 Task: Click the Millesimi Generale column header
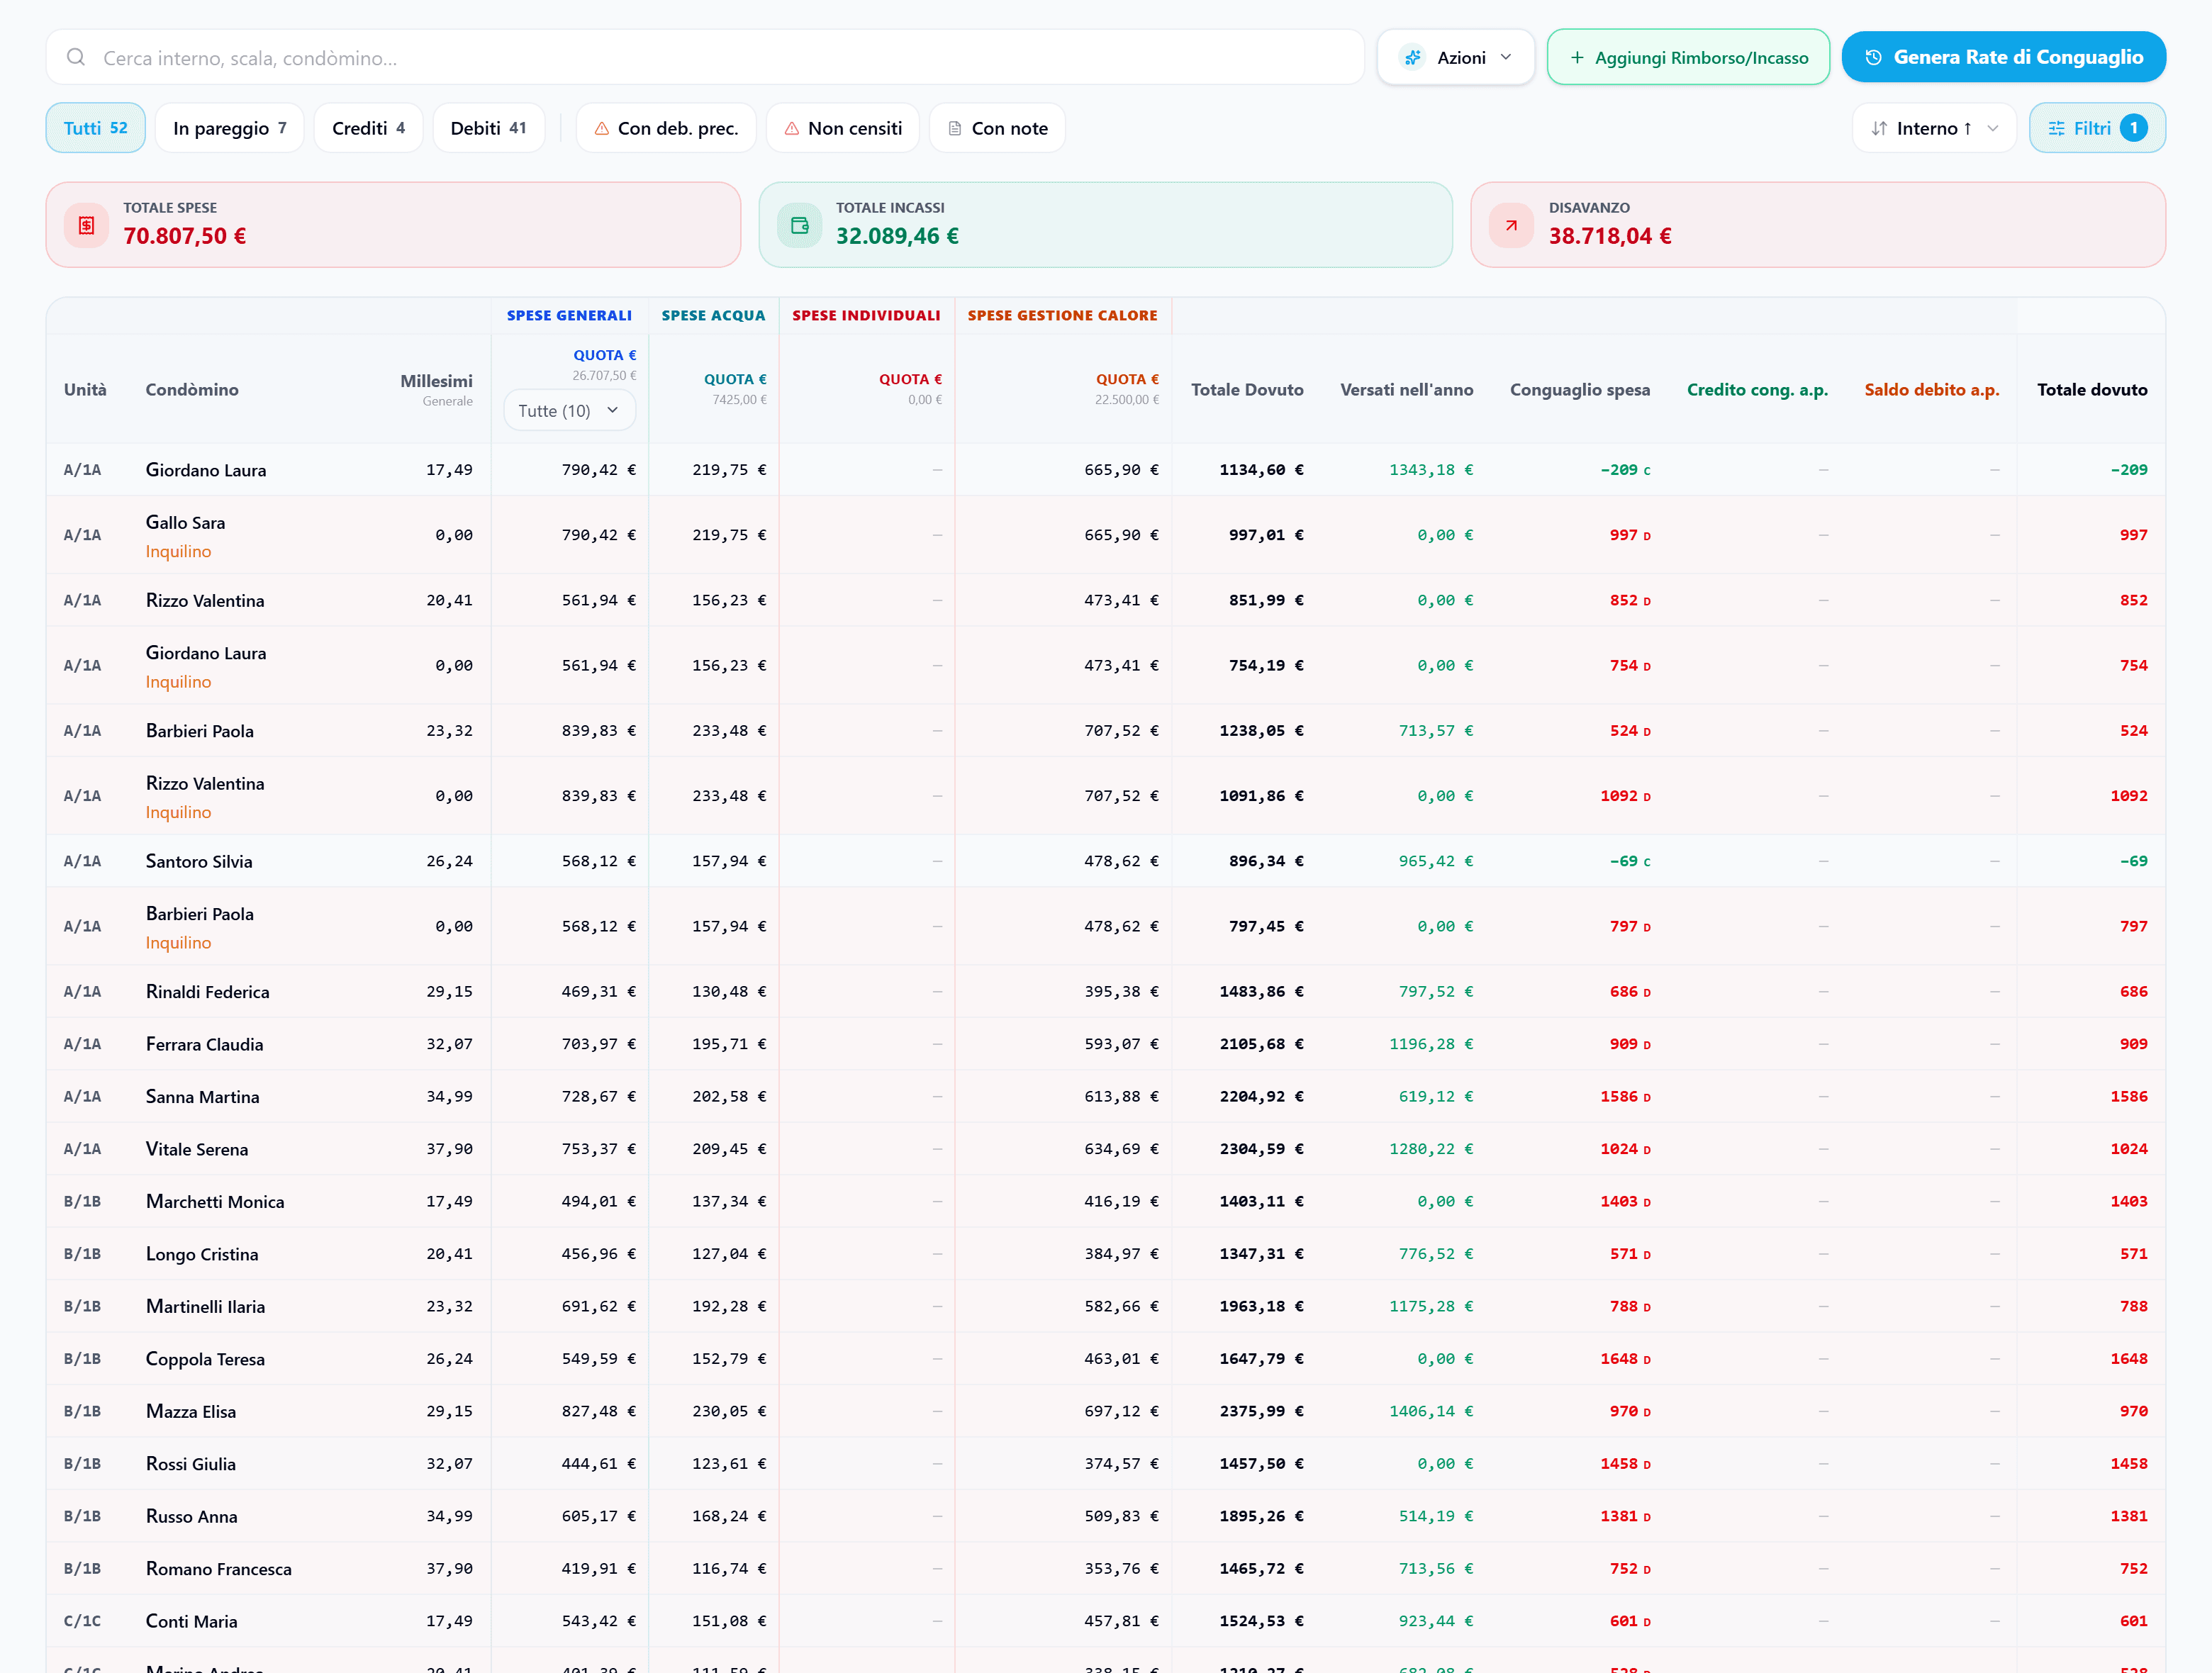(436, 389)
